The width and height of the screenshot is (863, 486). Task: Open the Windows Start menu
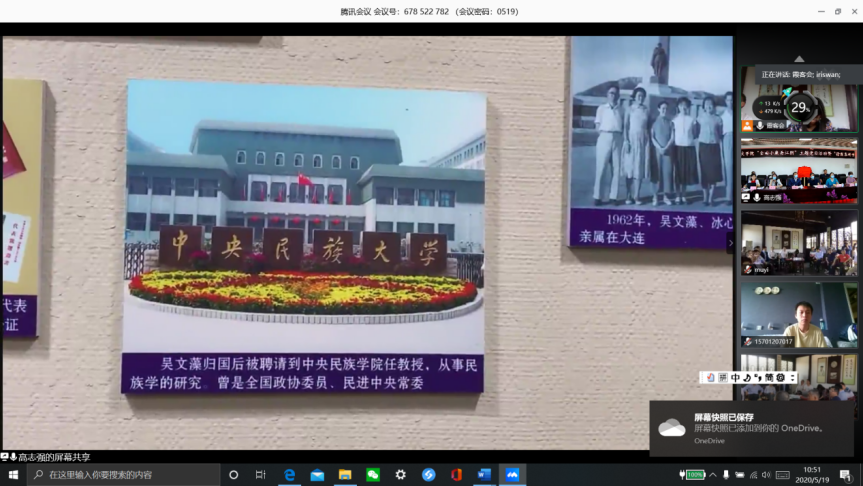(14, 475)
